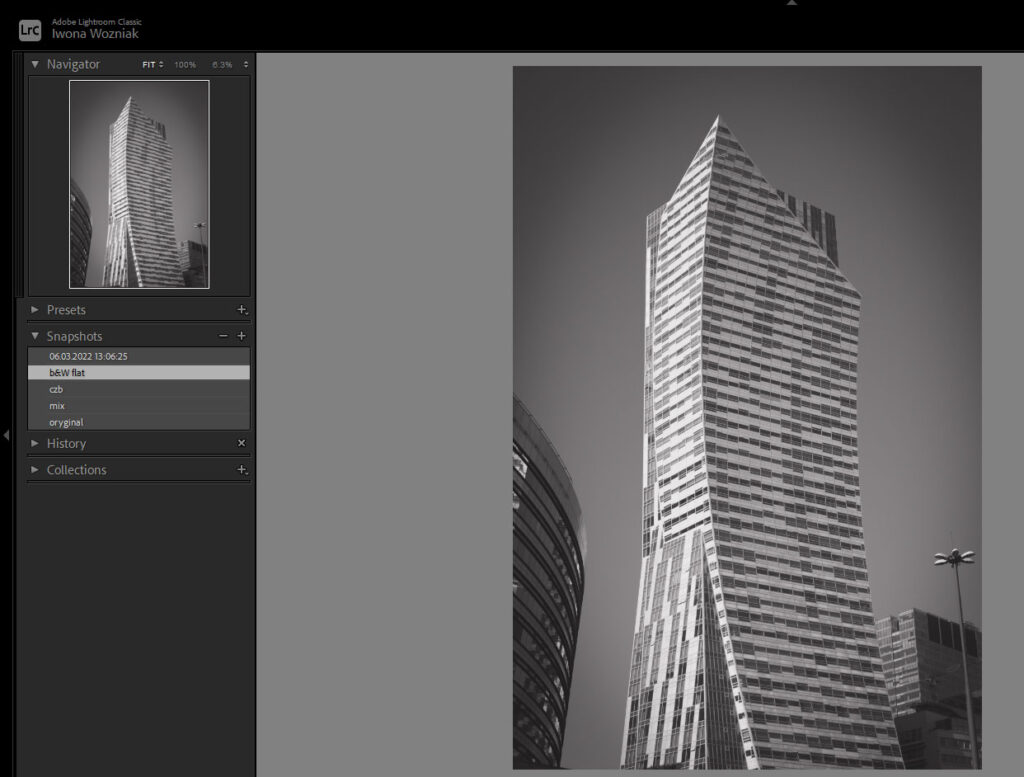Create a collection via the Collections plus icon
Viewport: 1024px width, 777px height.
240,470
